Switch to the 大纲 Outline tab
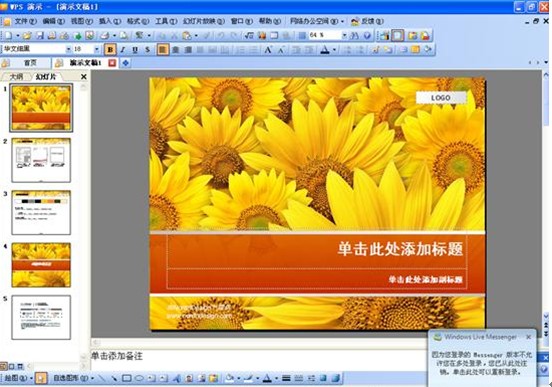Screen dimensions: 552x387 pos(16,76)
